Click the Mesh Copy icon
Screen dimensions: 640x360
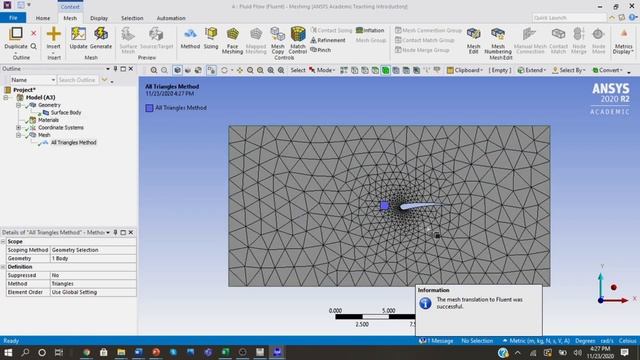[x=278, y=33]
